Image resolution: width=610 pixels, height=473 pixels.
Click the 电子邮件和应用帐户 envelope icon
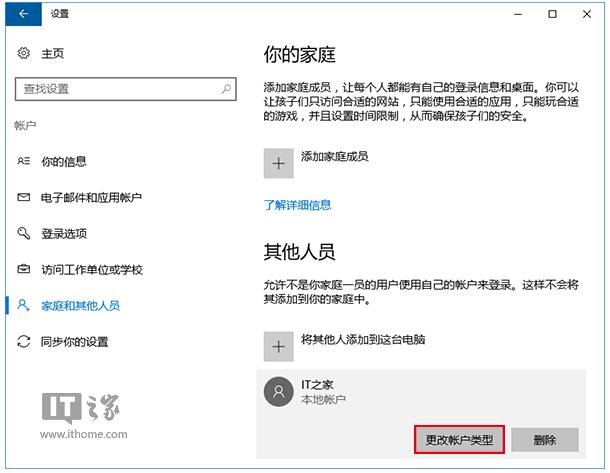(x=24, y=197)
